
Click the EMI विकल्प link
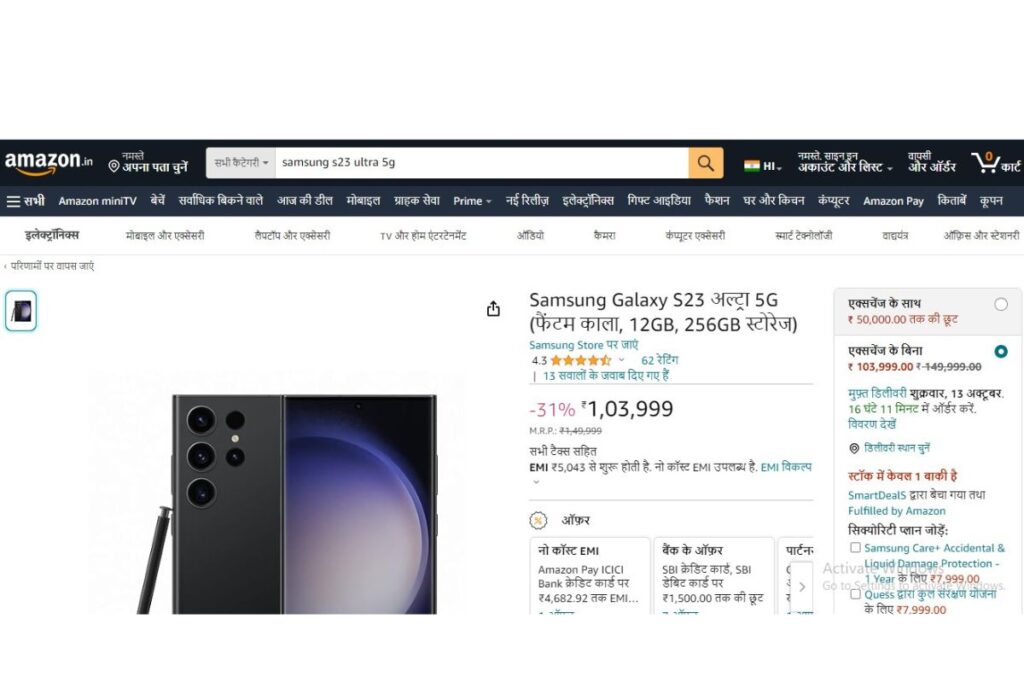click(786, 467)
